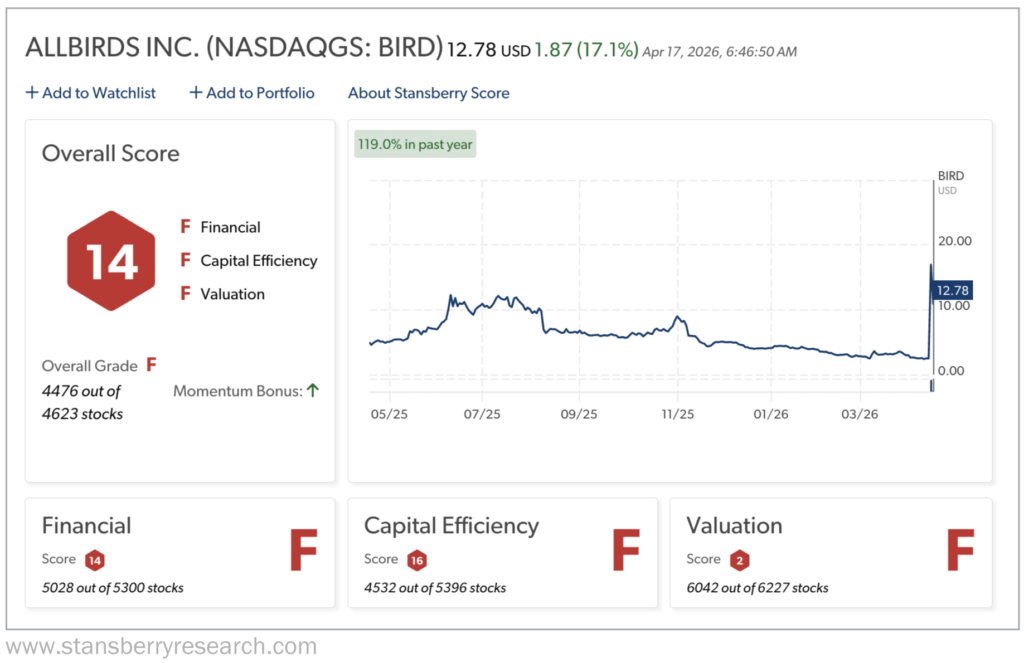Click the green Momentum Bonus up arrow
Screen dimensions: 1024x663
(x=313, y=391)
